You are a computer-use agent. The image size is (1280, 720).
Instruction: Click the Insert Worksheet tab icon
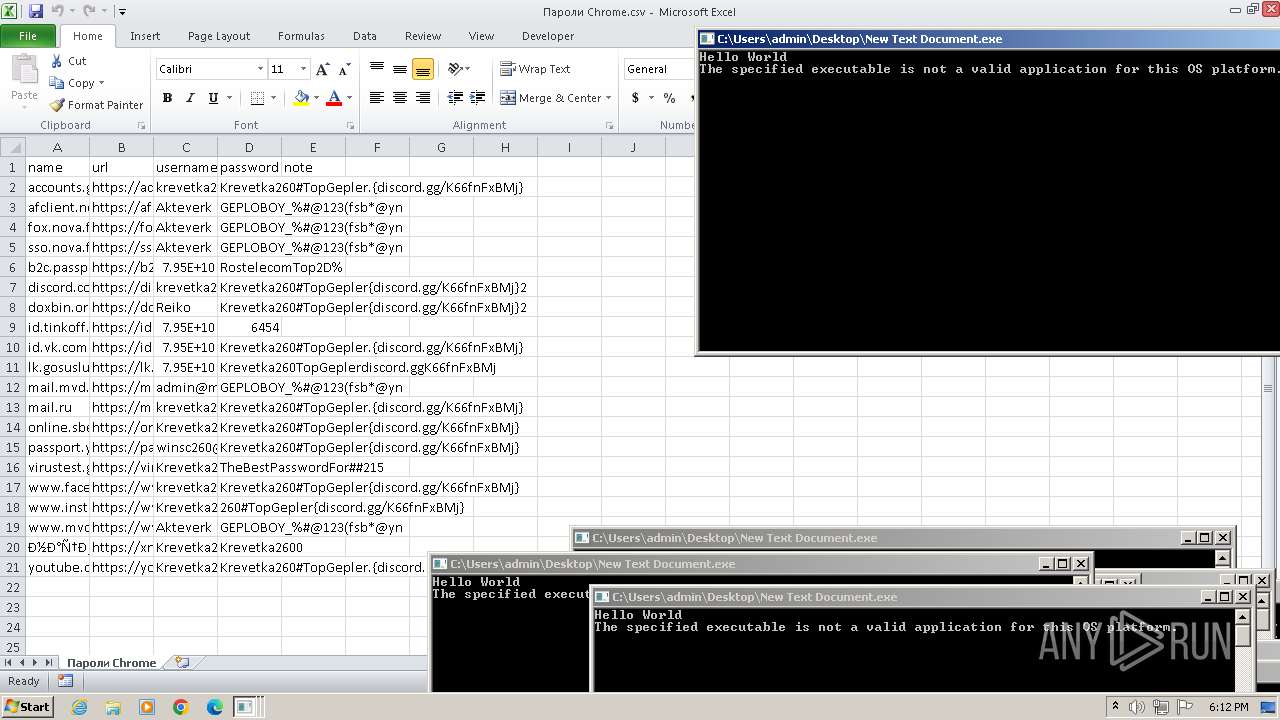point(181,662)
